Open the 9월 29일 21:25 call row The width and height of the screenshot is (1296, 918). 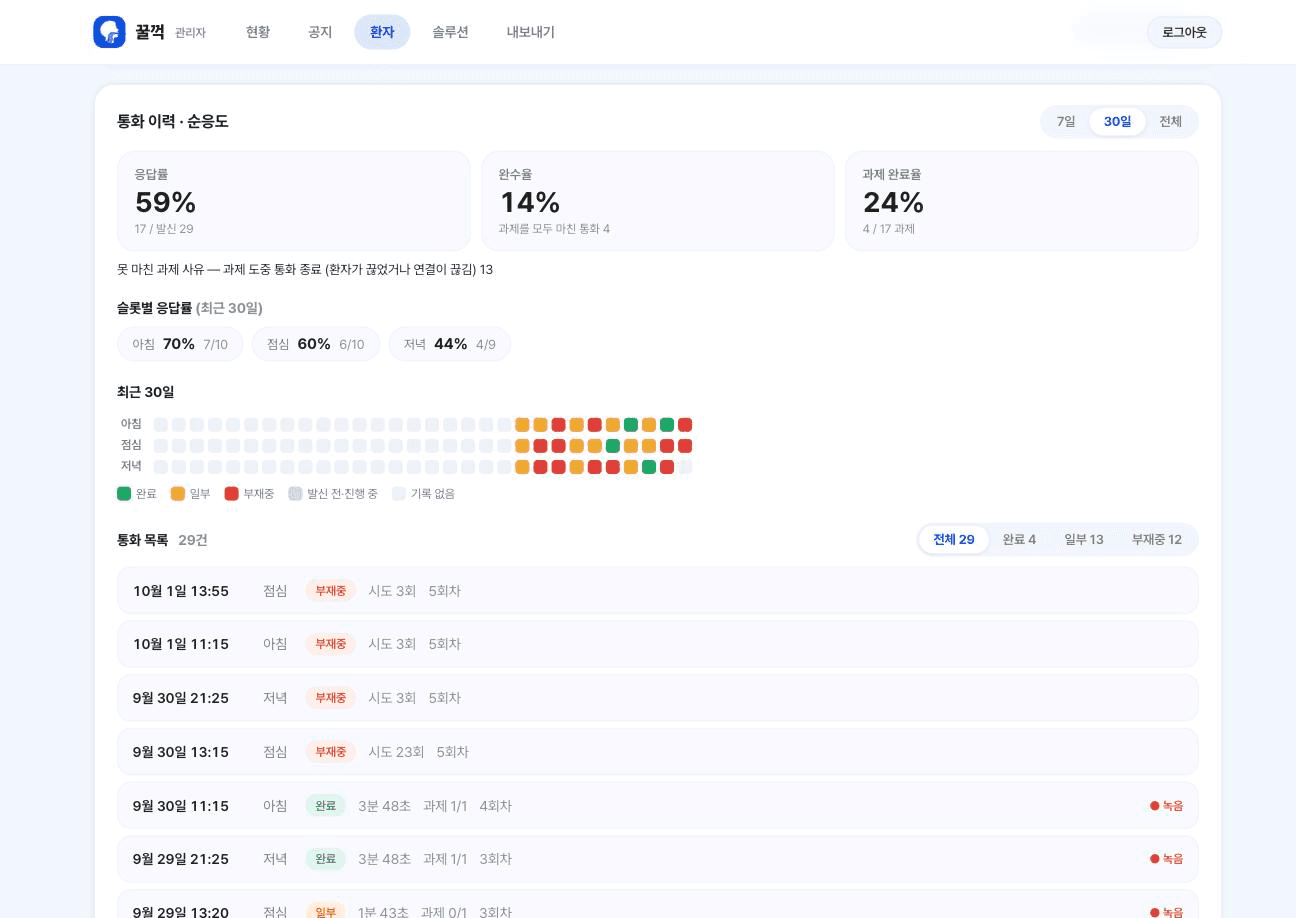[x=658, y=859]
